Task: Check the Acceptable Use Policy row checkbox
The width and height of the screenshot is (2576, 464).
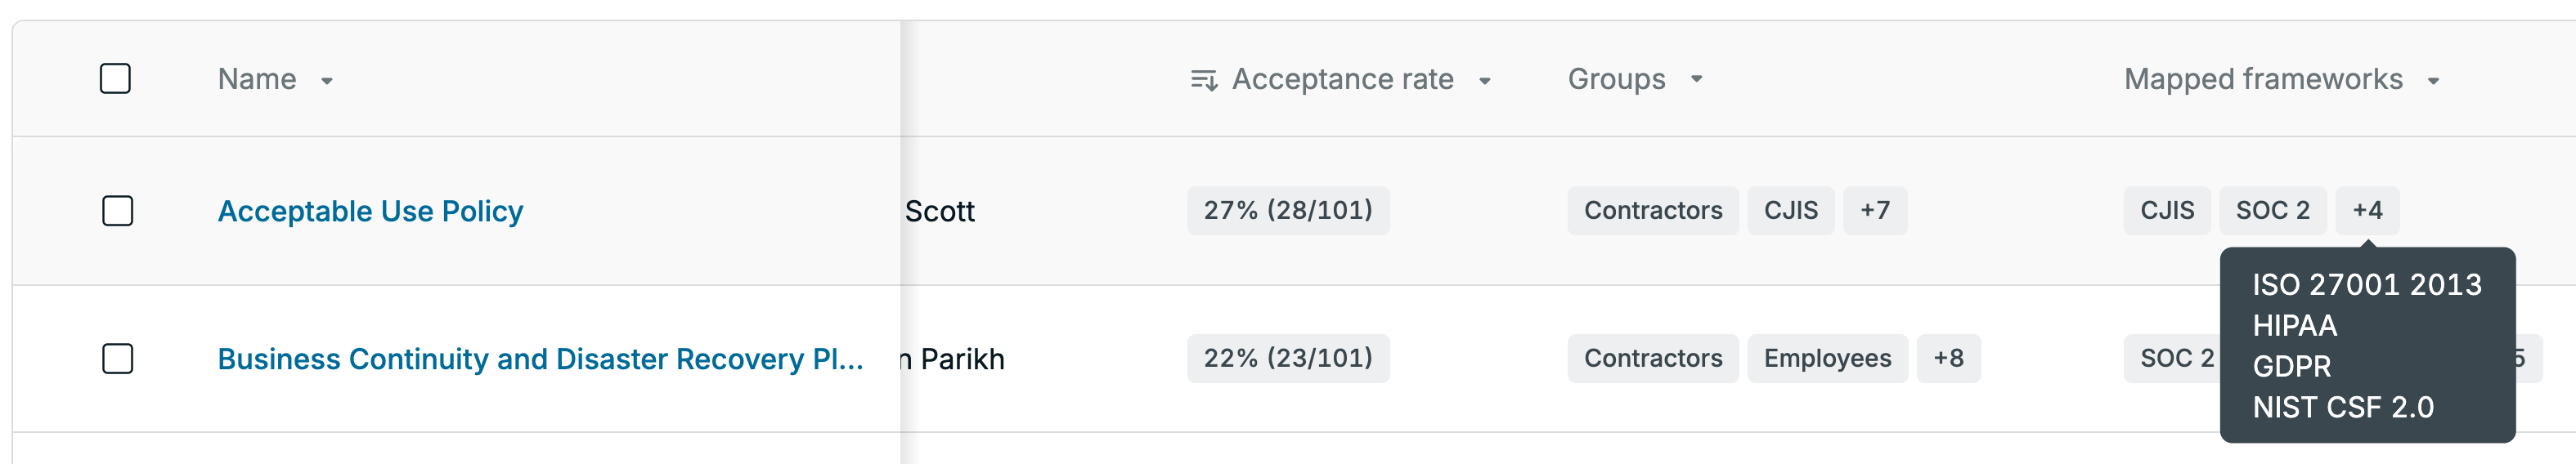Action: click(117, 211)
